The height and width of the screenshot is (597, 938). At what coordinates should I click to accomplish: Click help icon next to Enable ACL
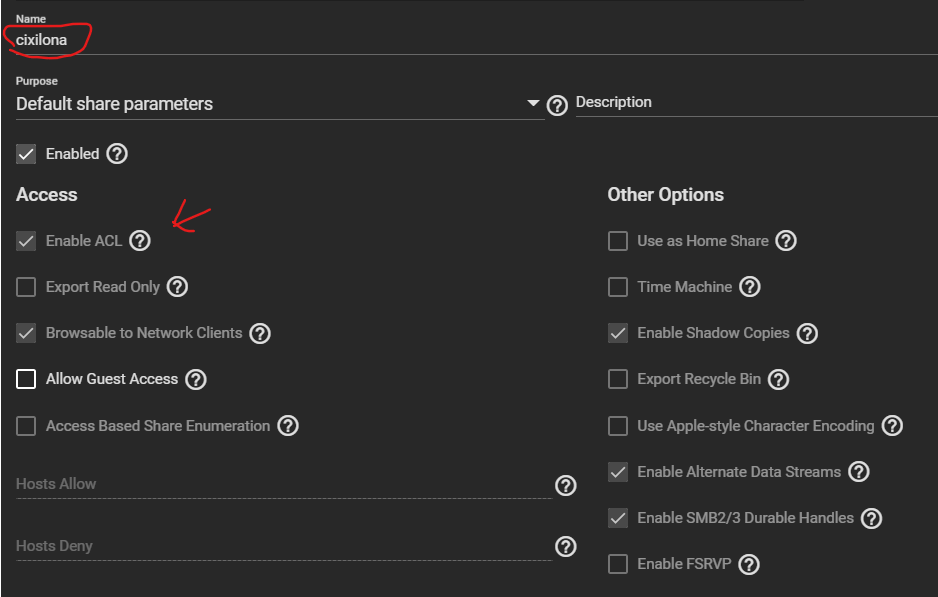pos(140,241)
